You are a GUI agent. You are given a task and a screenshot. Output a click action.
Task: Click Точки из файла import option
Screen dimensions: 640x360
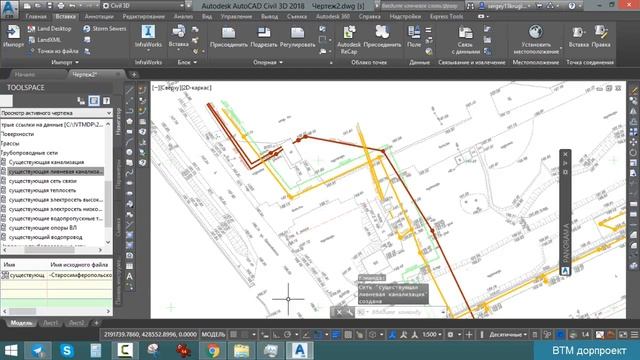53,51
